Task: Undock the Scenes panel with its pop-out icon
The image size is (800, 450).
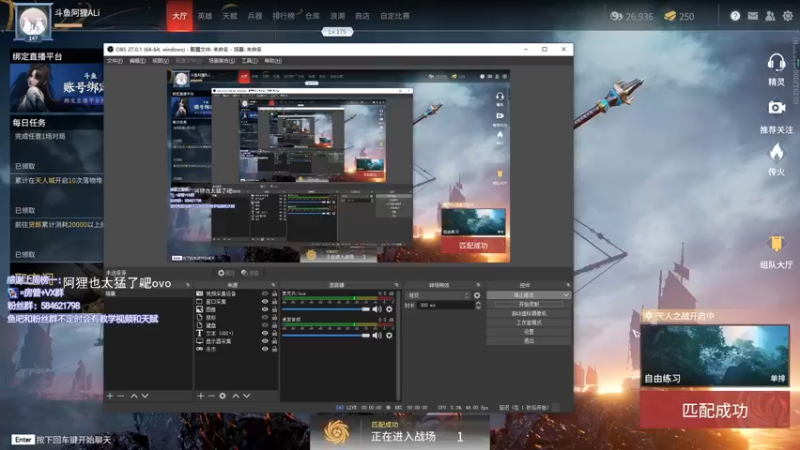Action: click(x=187, y=285)
